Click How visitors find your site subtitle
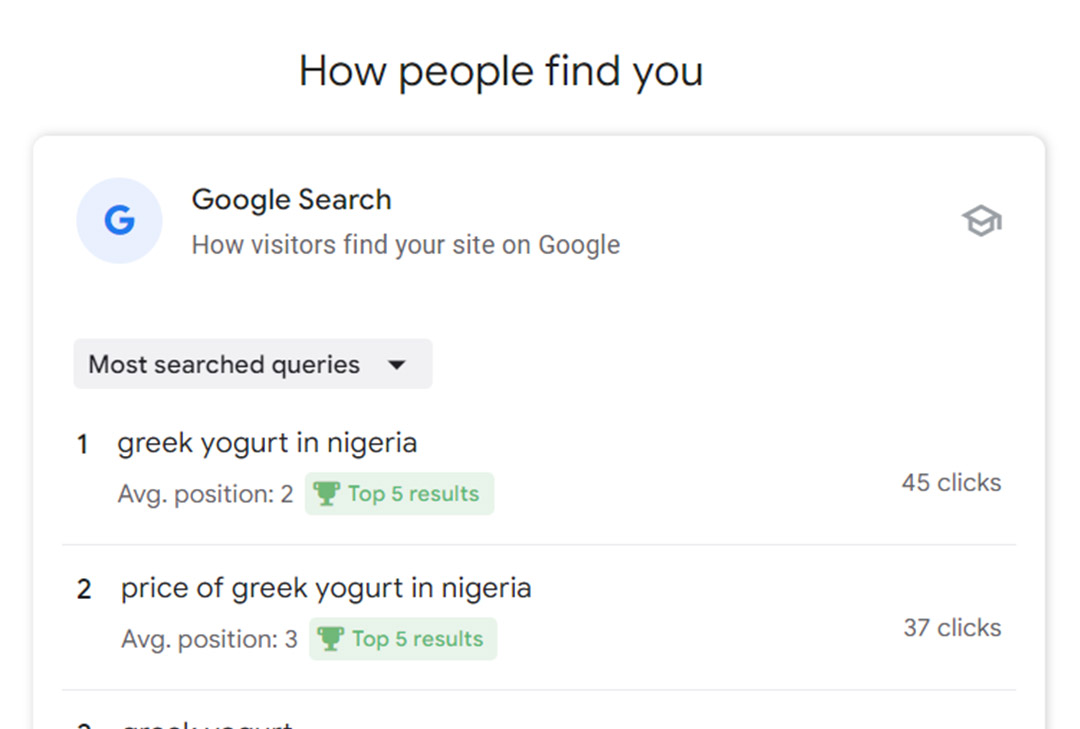Screen dimensions: 1080x729 point(406,245)
